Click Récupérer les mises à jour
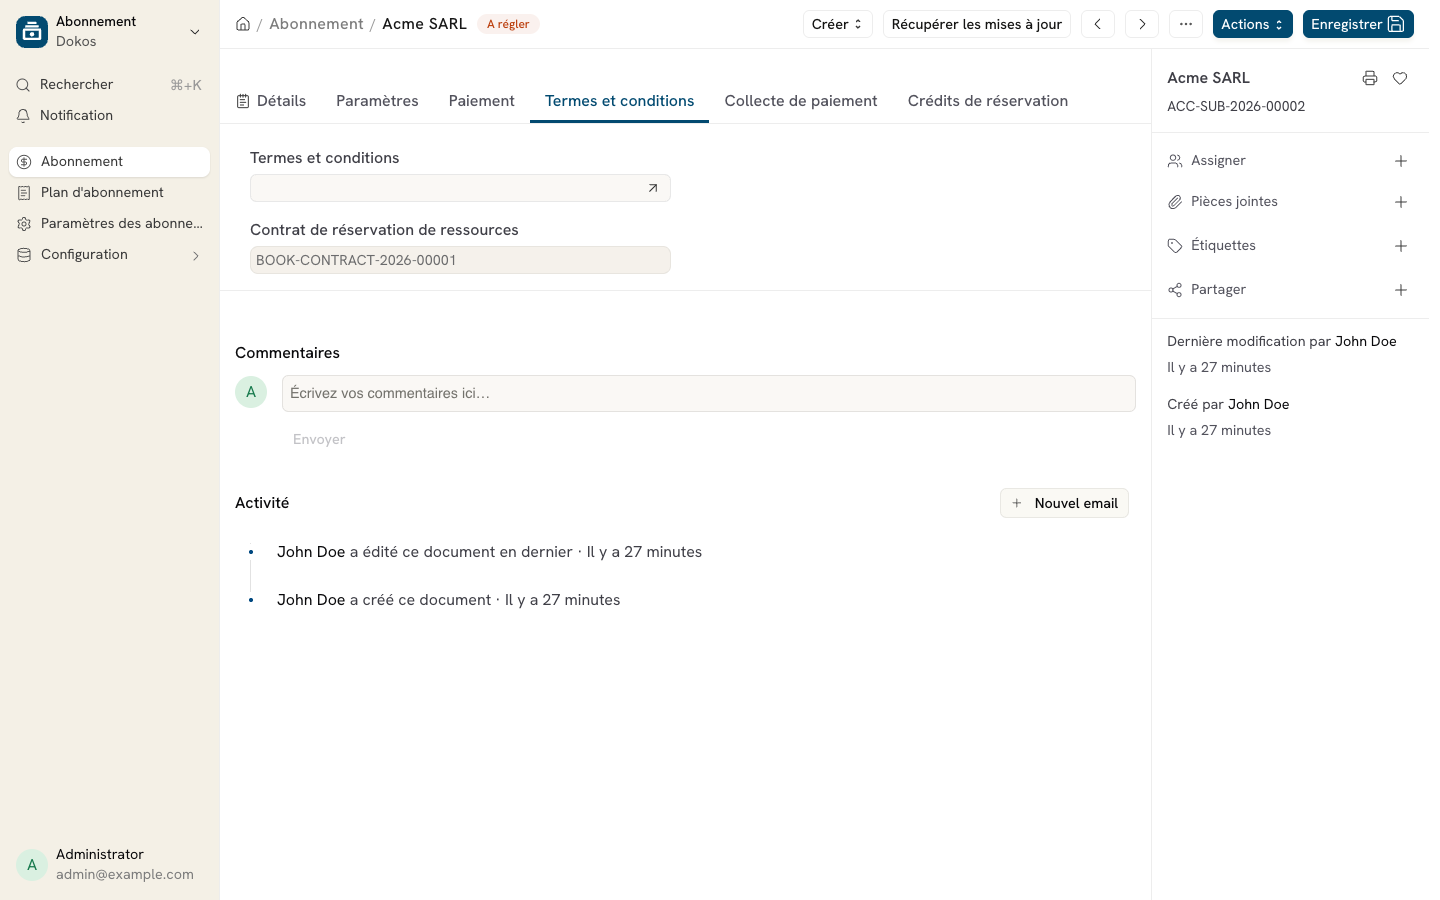 (x=977, y=24)
